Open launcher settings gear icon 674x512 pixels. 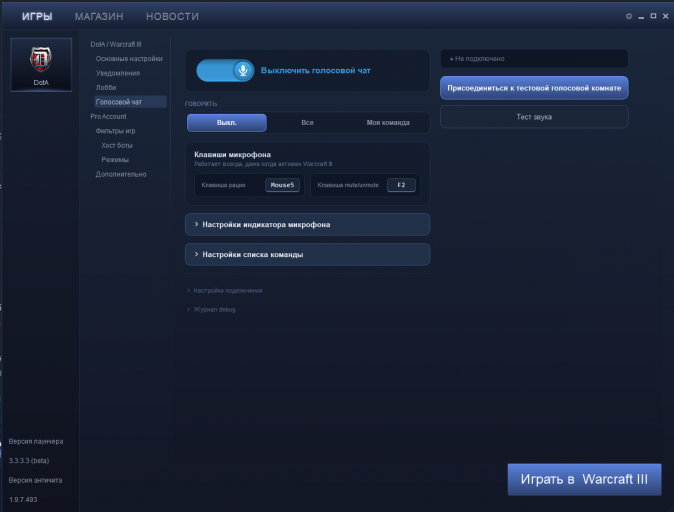tap(629, 16)
